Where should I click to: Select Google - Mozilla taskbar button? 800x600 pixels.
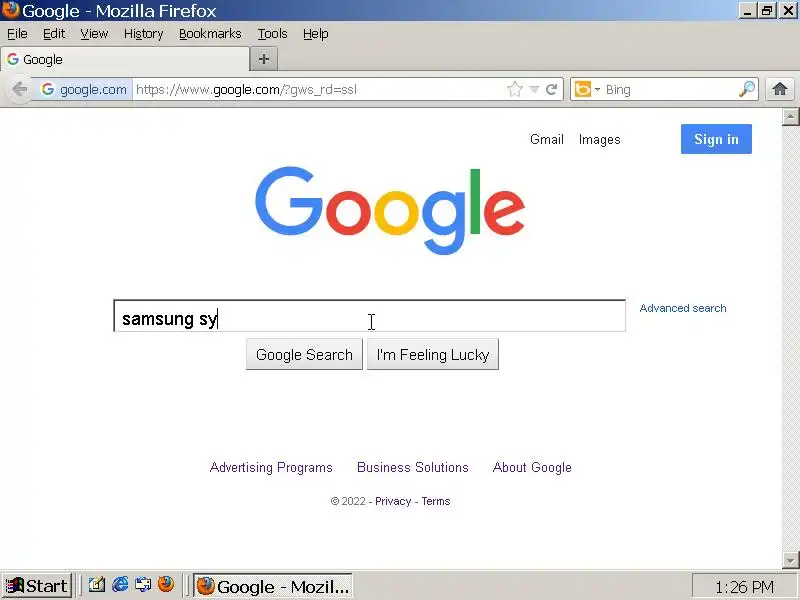tap(273, 586)
